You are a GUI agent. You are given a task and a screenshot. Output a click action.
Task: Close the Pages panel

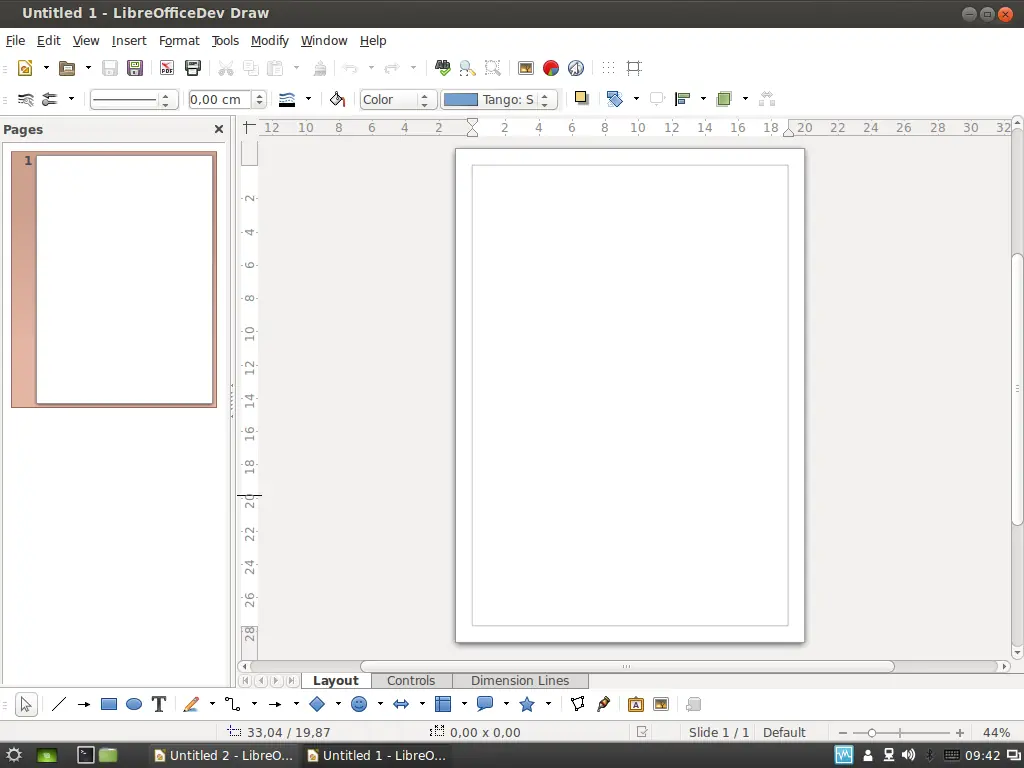click(x=219, y=129)
